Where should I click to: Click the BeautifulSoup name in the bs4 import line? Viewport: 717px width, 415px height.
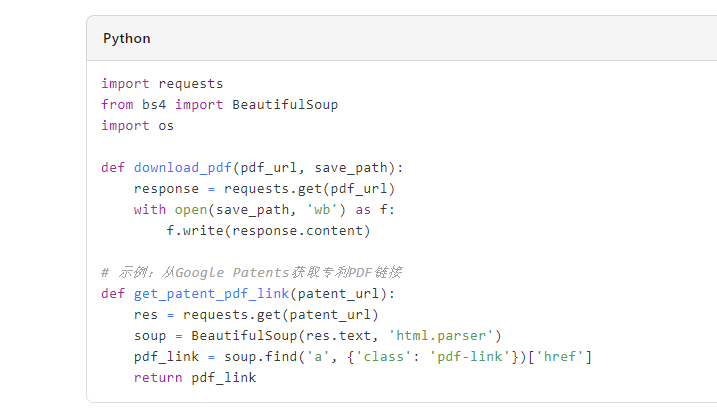[x=285, y=104]
